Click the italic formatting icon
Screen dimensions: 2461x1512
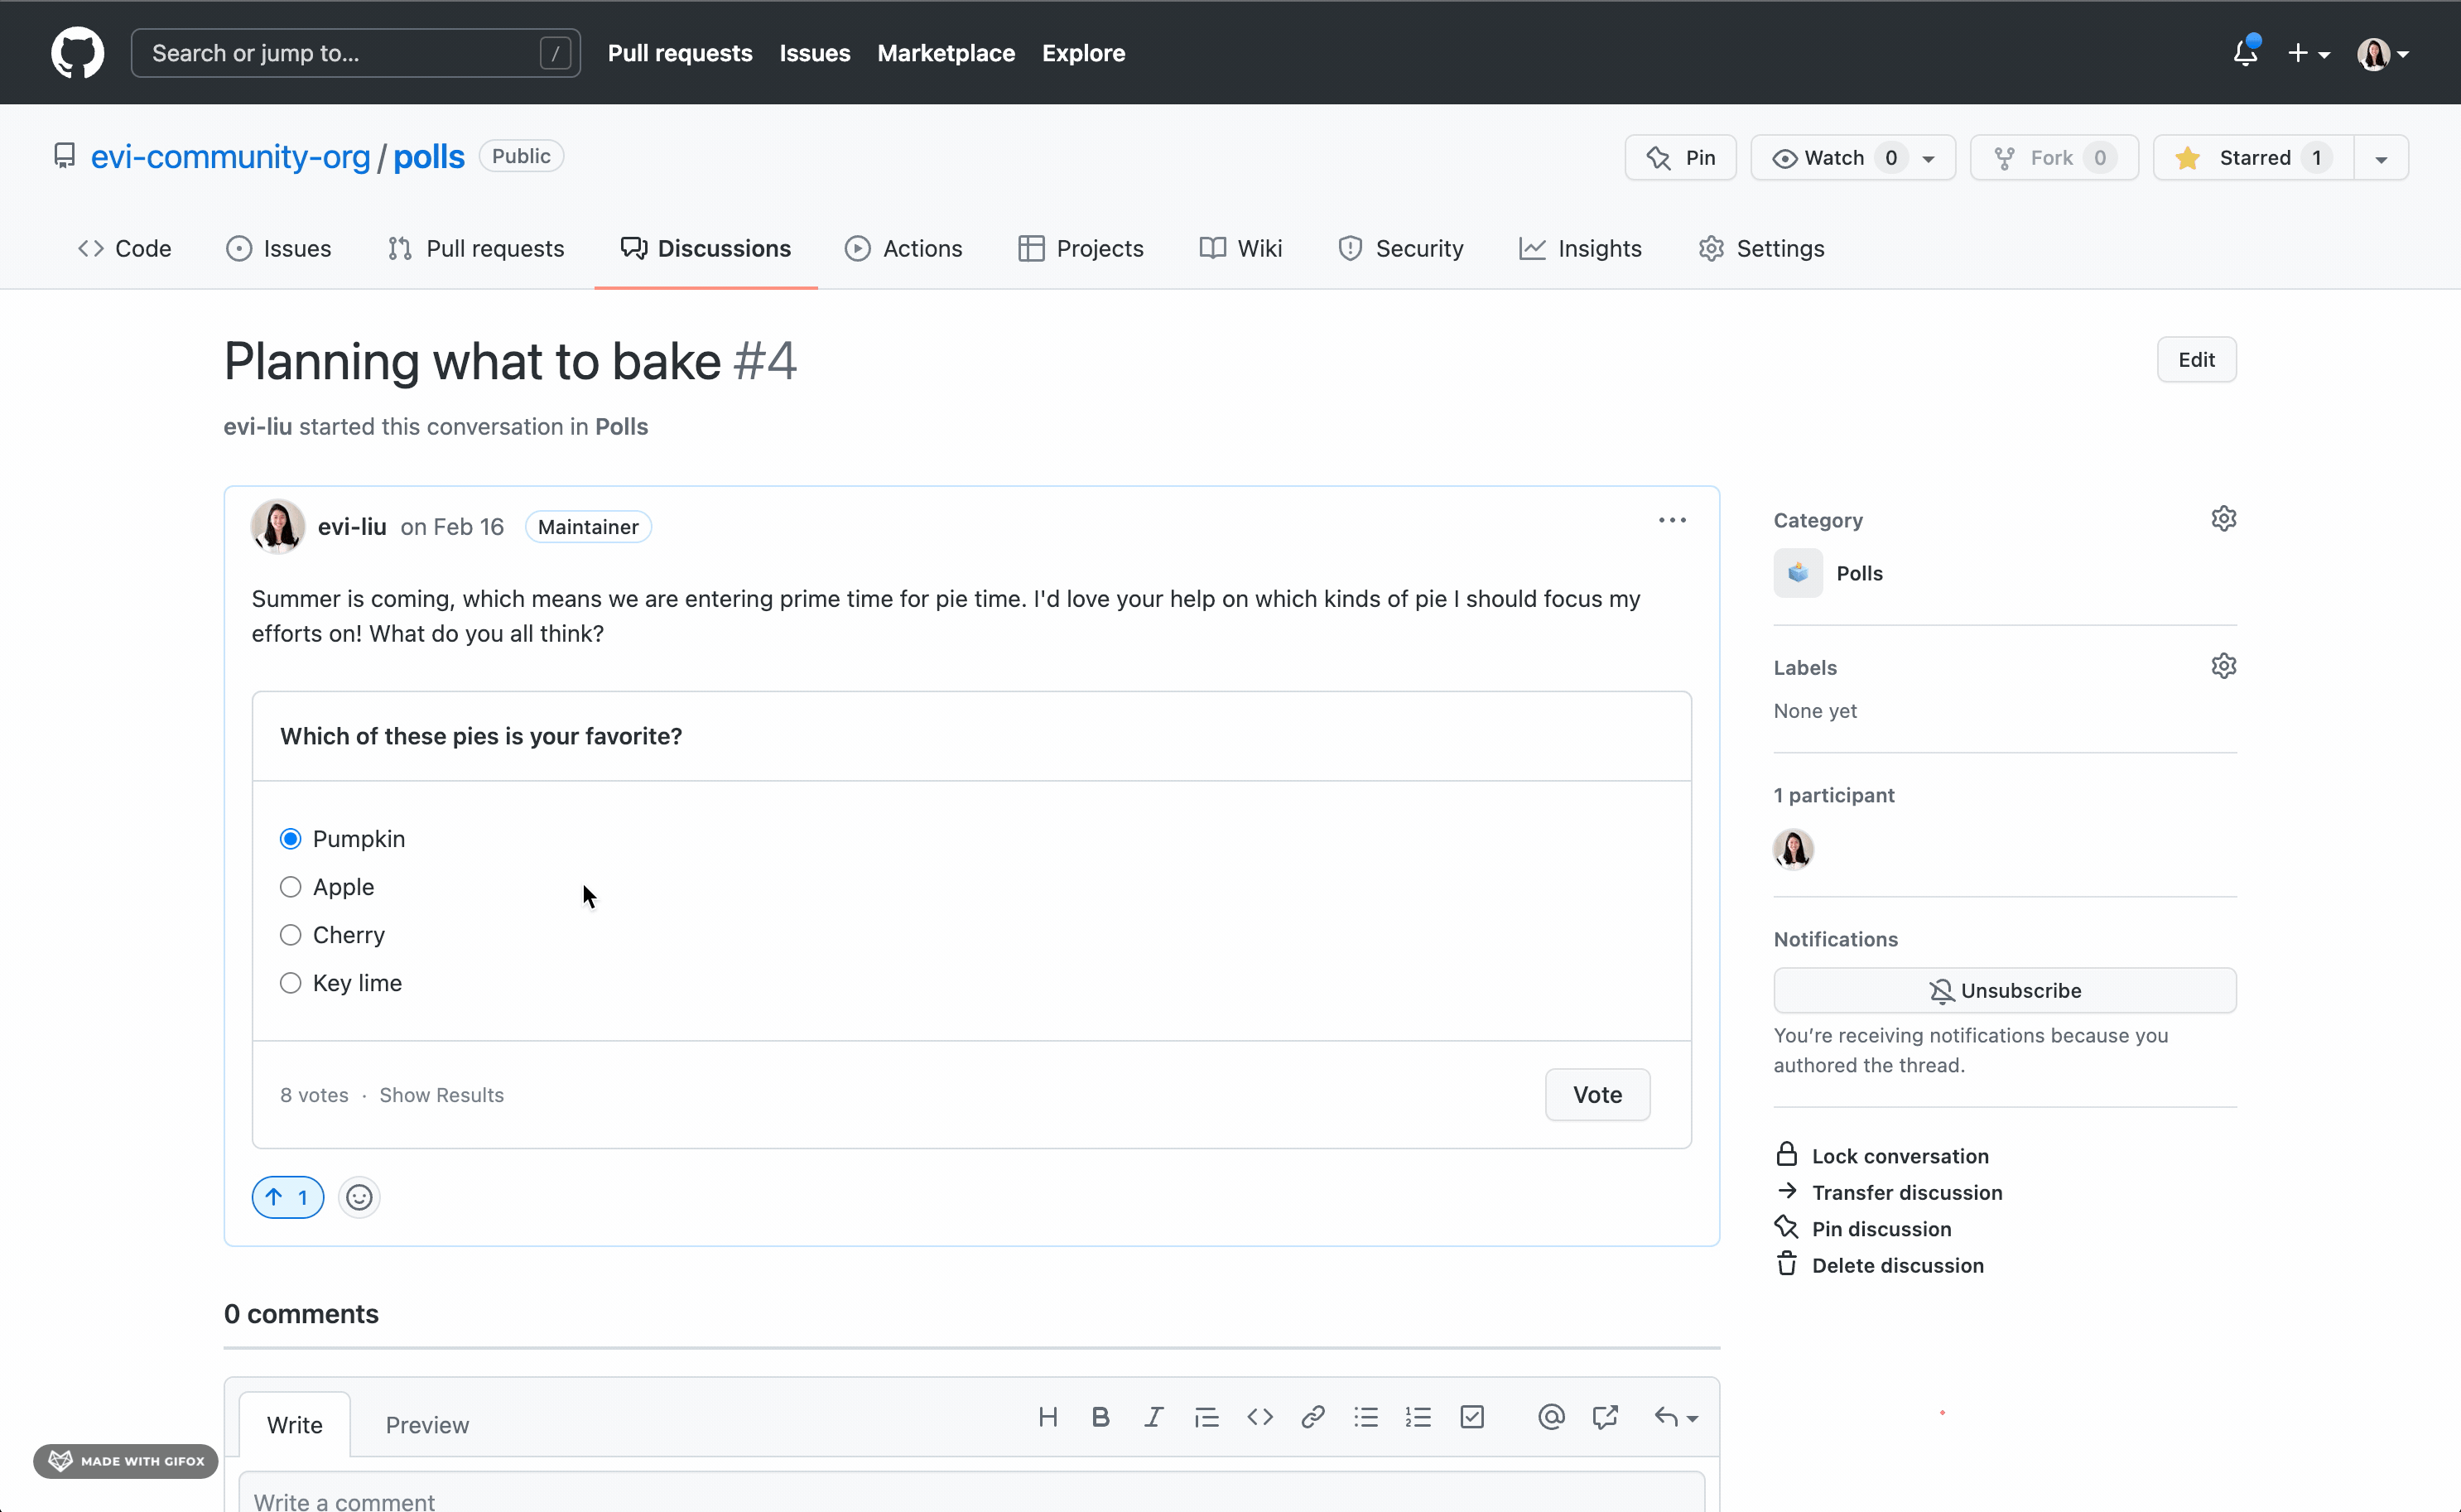(x=1155, y=1417)
